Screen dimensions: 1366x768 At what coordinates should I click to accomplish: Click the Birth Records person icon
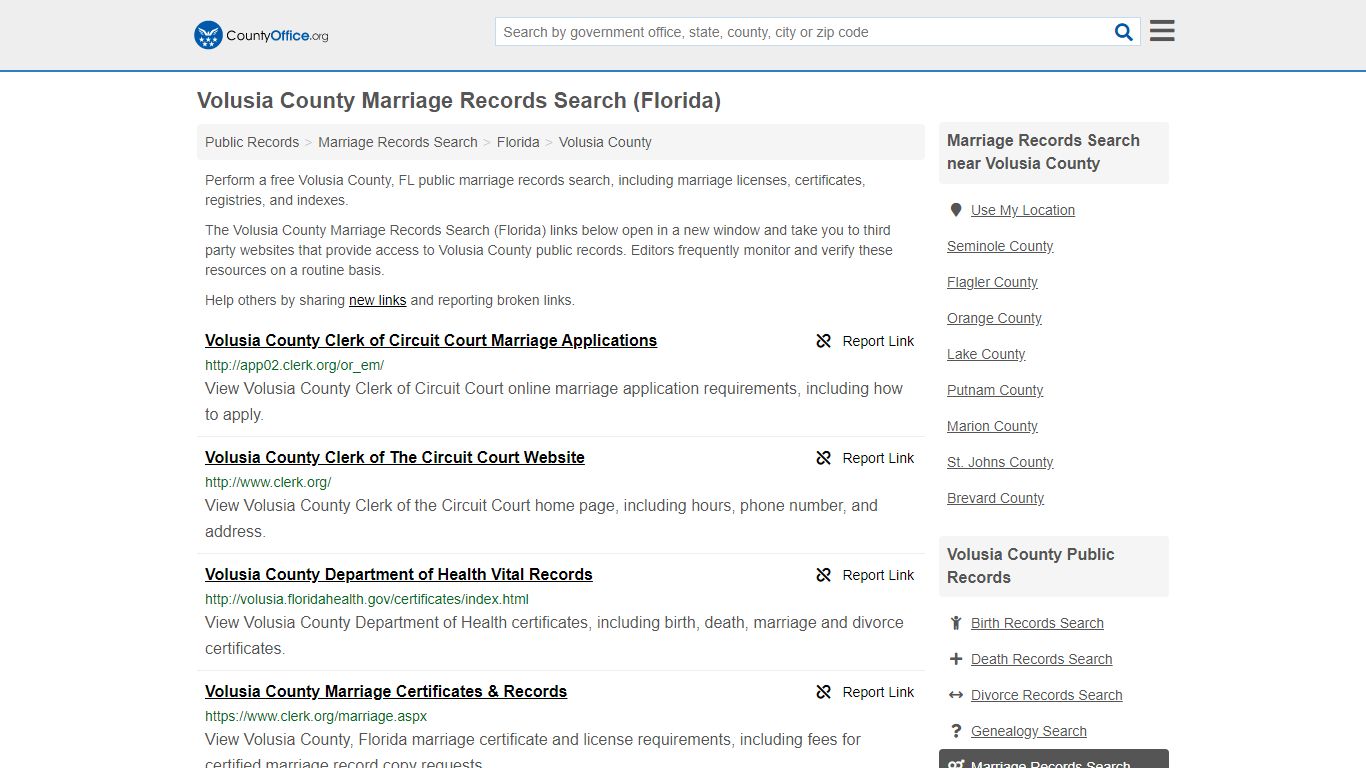[x=956, y=623]
